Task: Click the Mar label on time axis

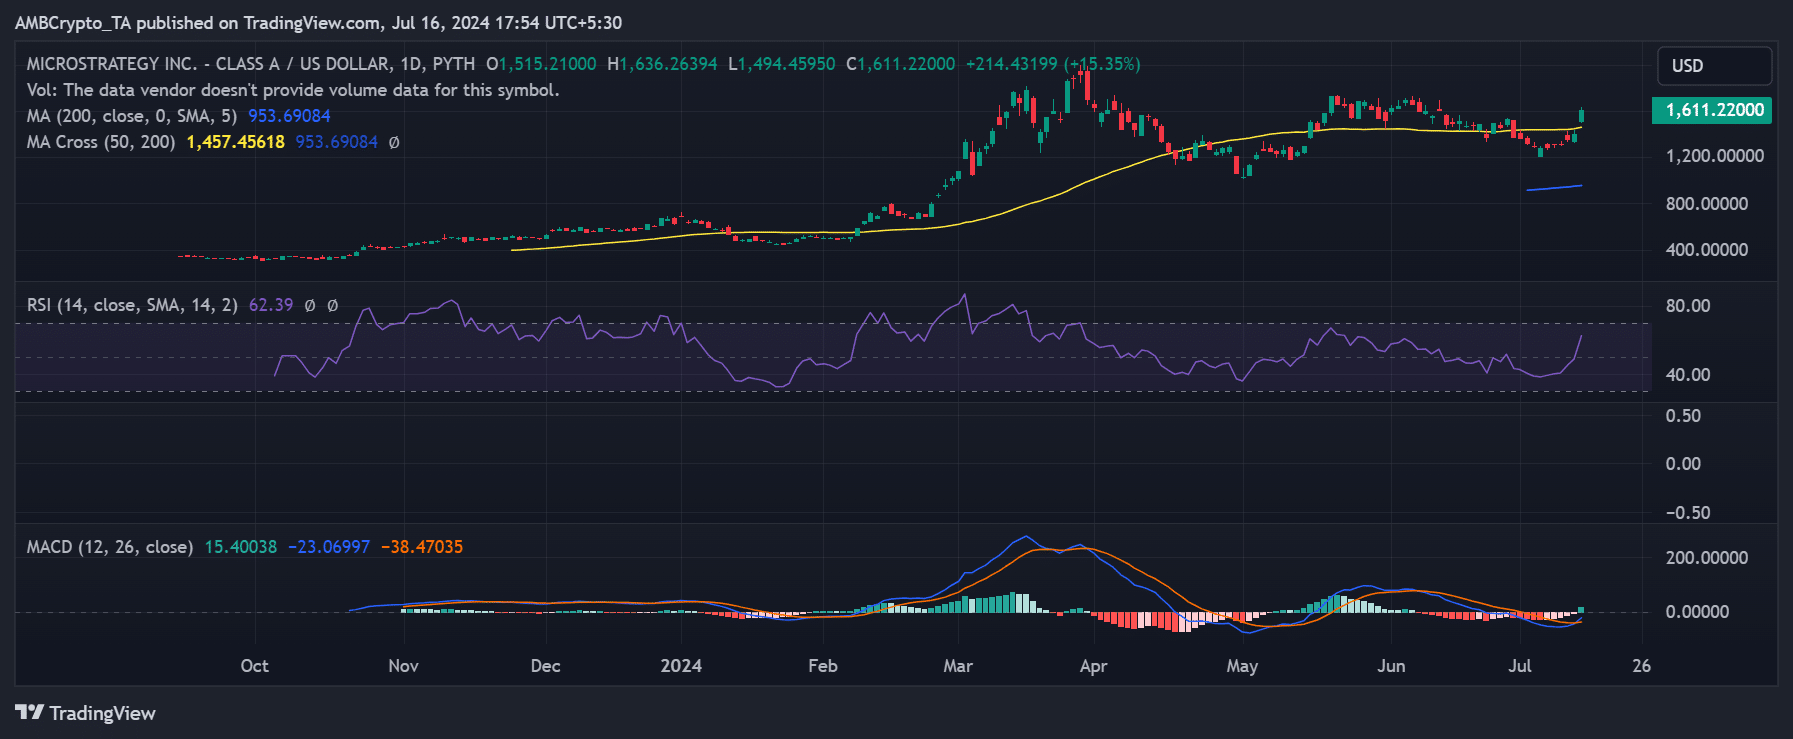Action: [958, 666]
